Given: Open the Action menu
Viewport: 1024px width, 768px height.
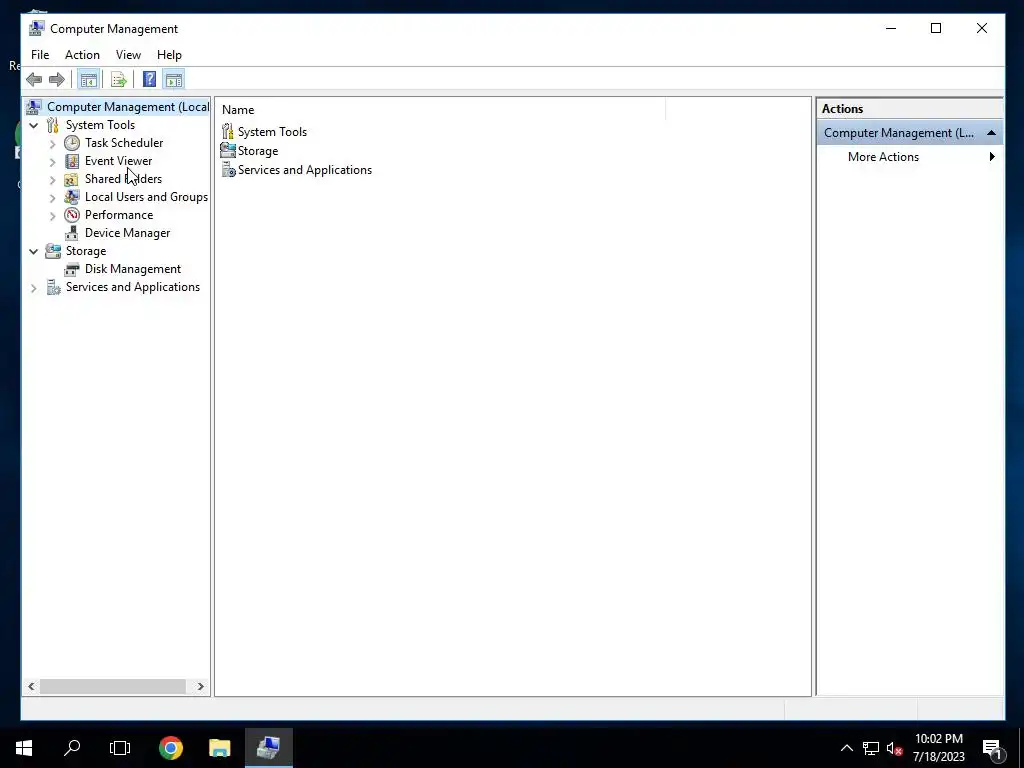Looking at the screenshot, I should [x=82, y=55].
